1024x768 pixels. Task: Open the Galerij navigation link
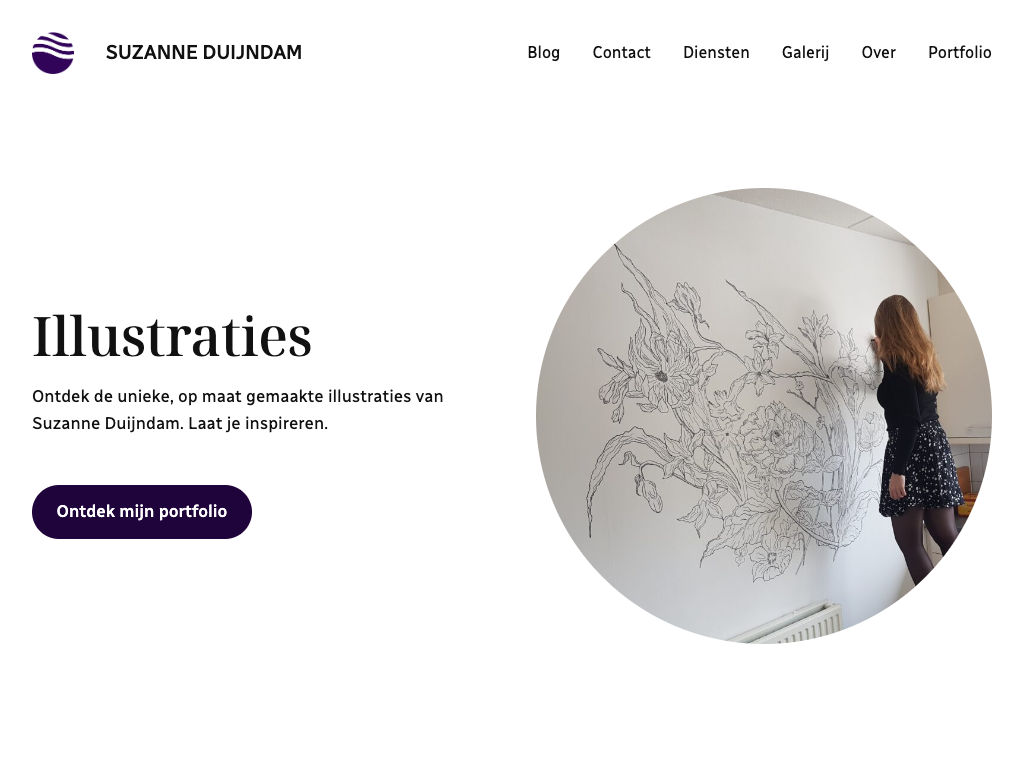coord(805,52)
